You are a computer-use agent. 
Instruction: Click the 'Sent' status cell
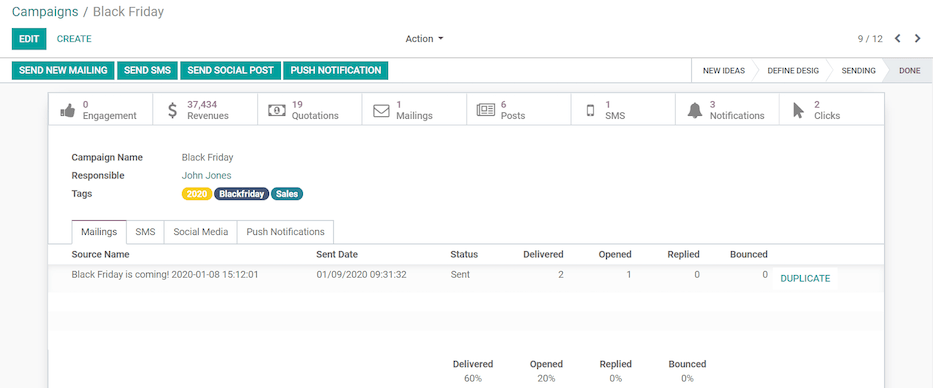[x=460, y=275]
